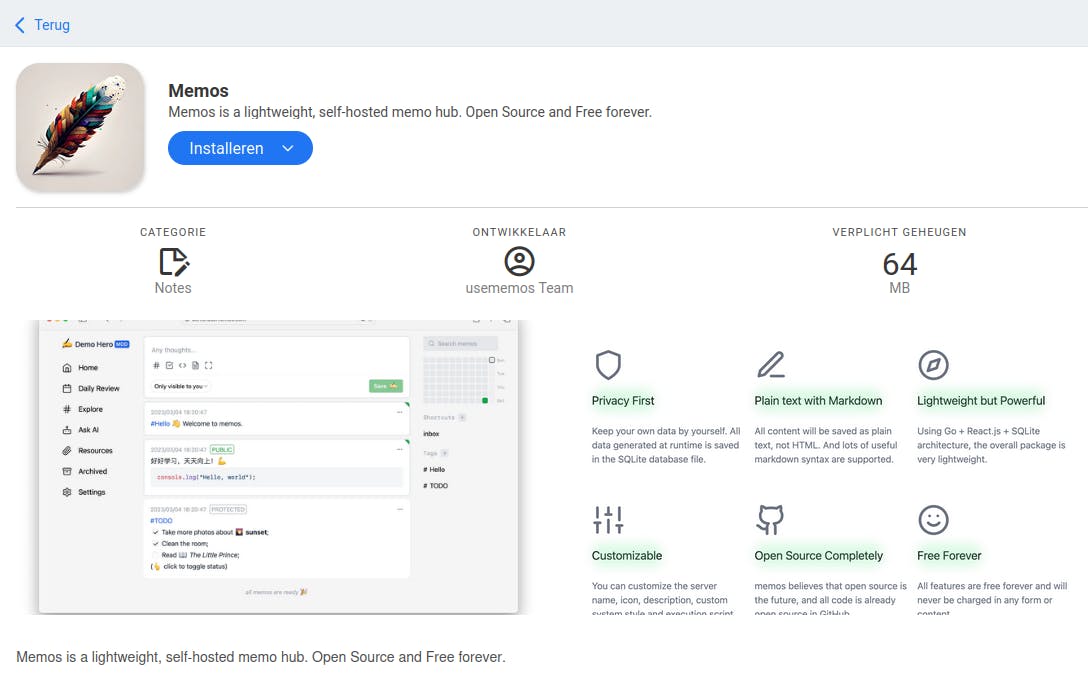Click the Privacy First shield icon
Screen dimensions: 1088x677
click(608, 365)
